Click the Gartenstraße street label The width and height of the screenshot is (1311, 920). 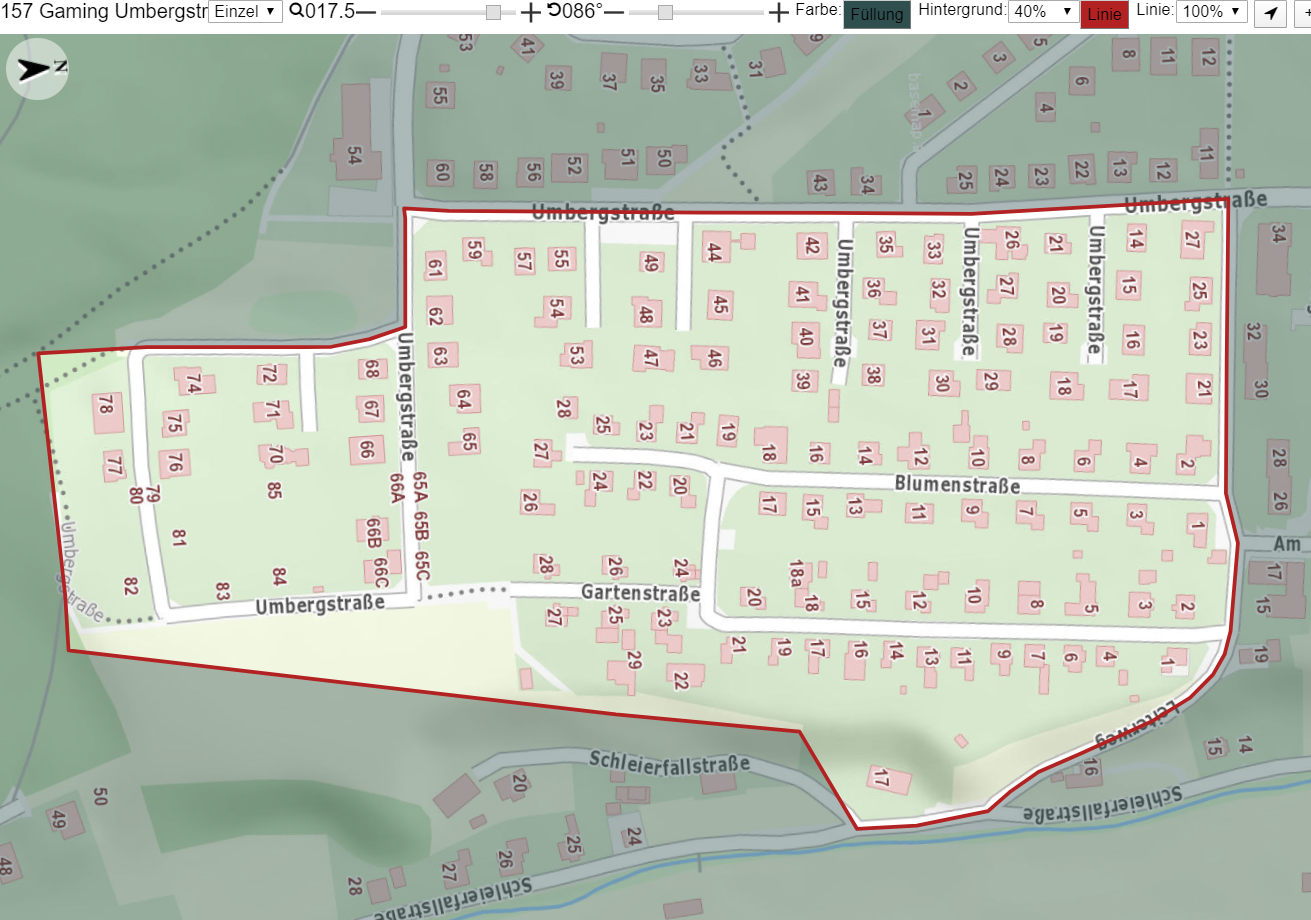640,593
